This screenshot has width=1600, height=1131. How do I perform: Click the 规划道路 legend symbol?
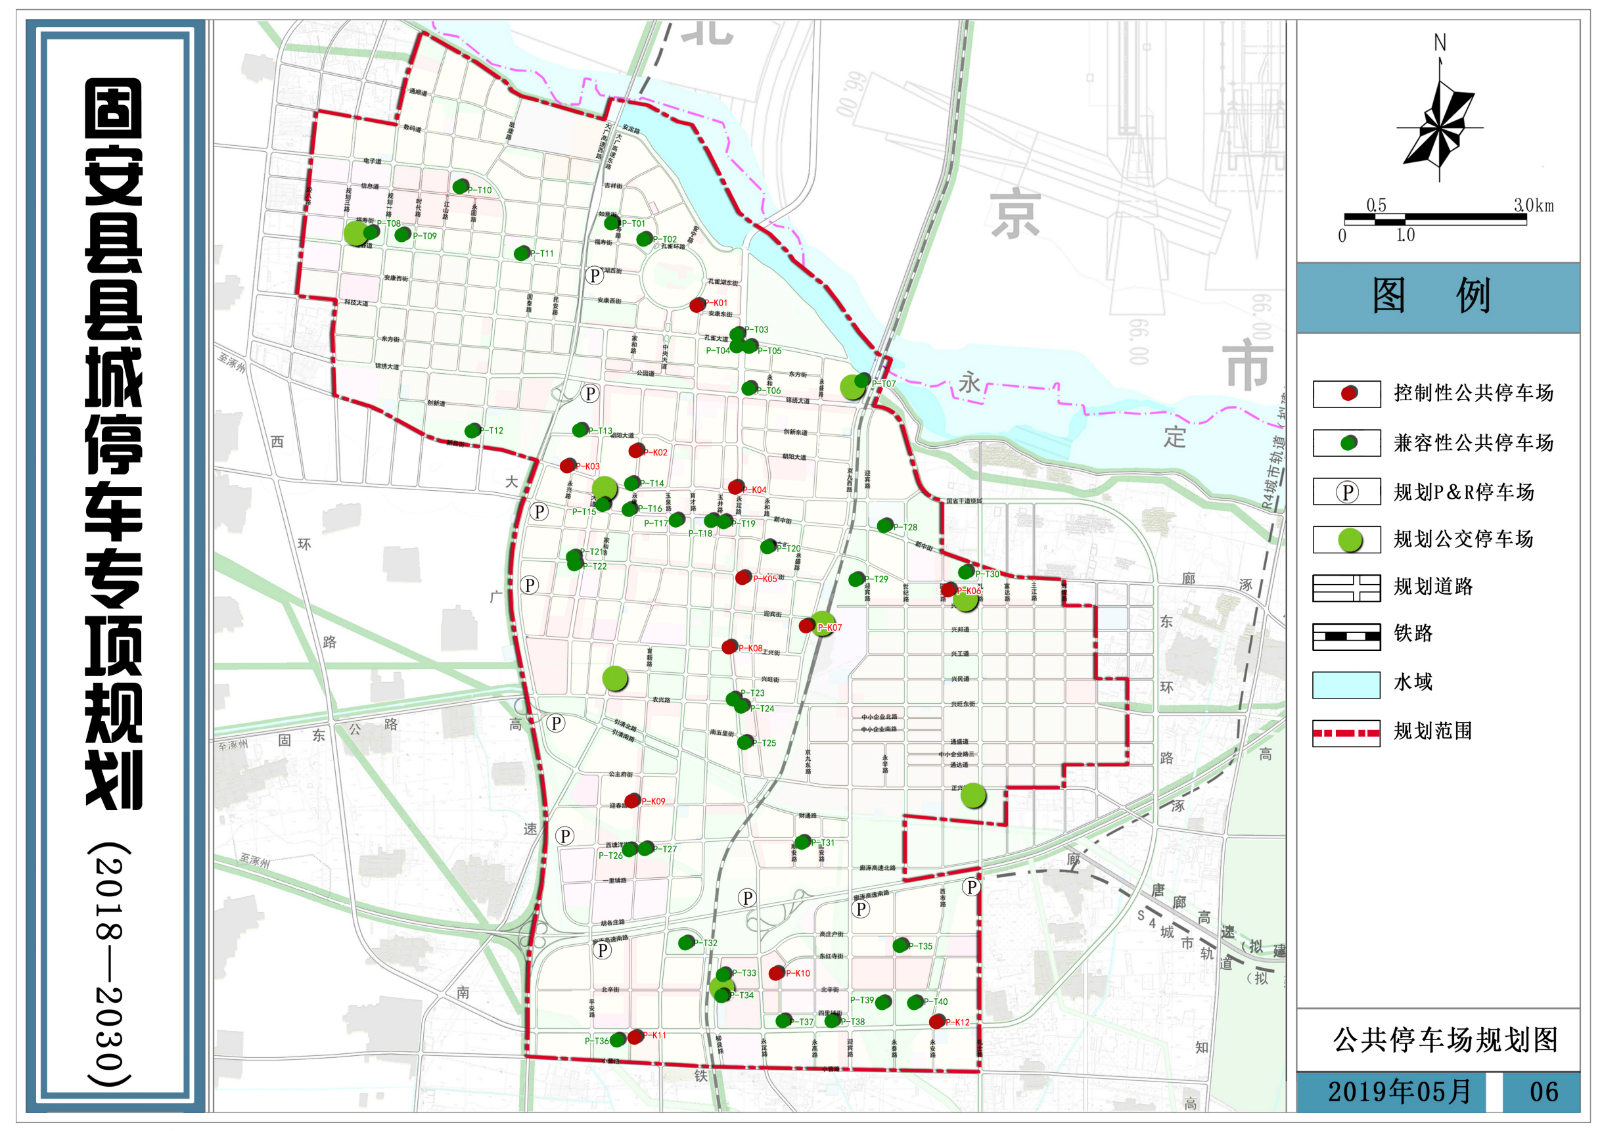point(1347,587)
